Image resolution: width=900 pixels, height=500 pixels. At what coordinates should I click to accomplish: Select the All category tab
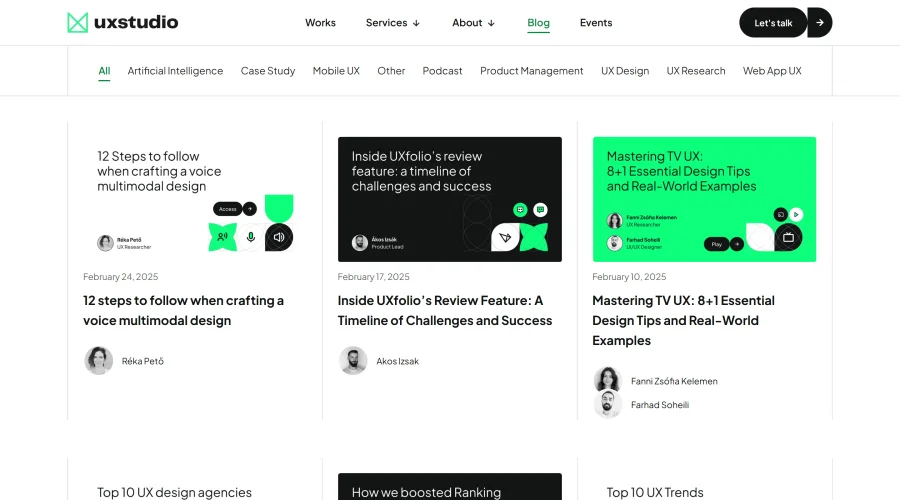point(104,71)
